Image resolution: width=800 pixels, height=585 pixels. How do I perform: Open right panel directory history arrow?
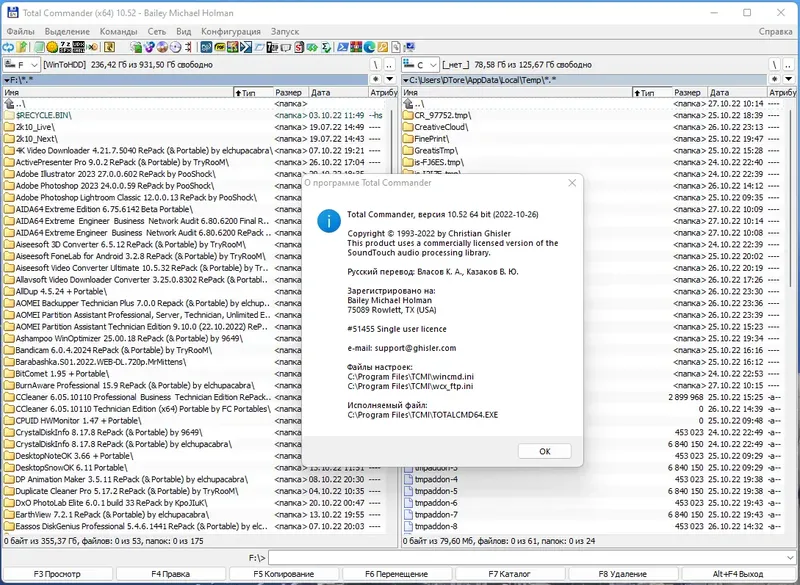click(x=789, y=79)
